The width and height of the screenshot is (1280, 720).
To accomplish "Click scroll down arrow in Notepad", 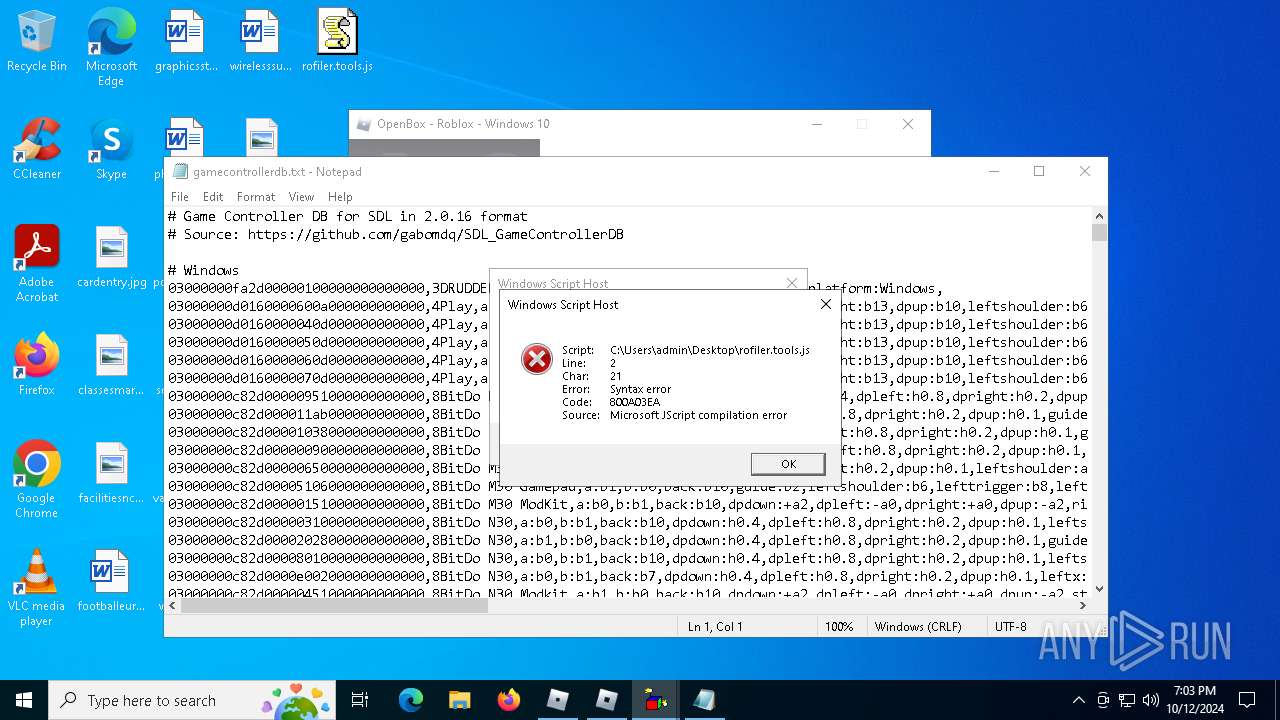I will [x=1099, y=589].
